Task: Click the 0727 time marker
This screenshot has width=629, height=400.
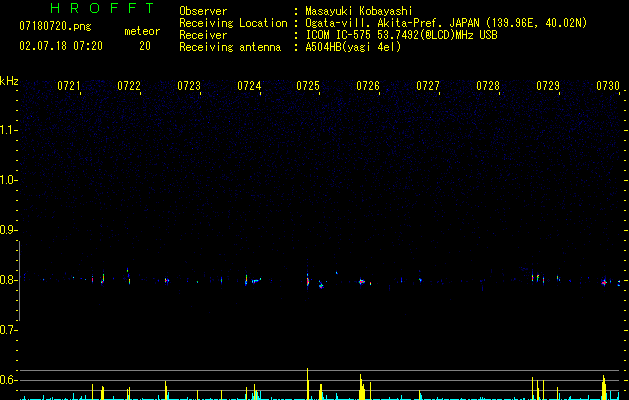Action: tap(428, 86)
